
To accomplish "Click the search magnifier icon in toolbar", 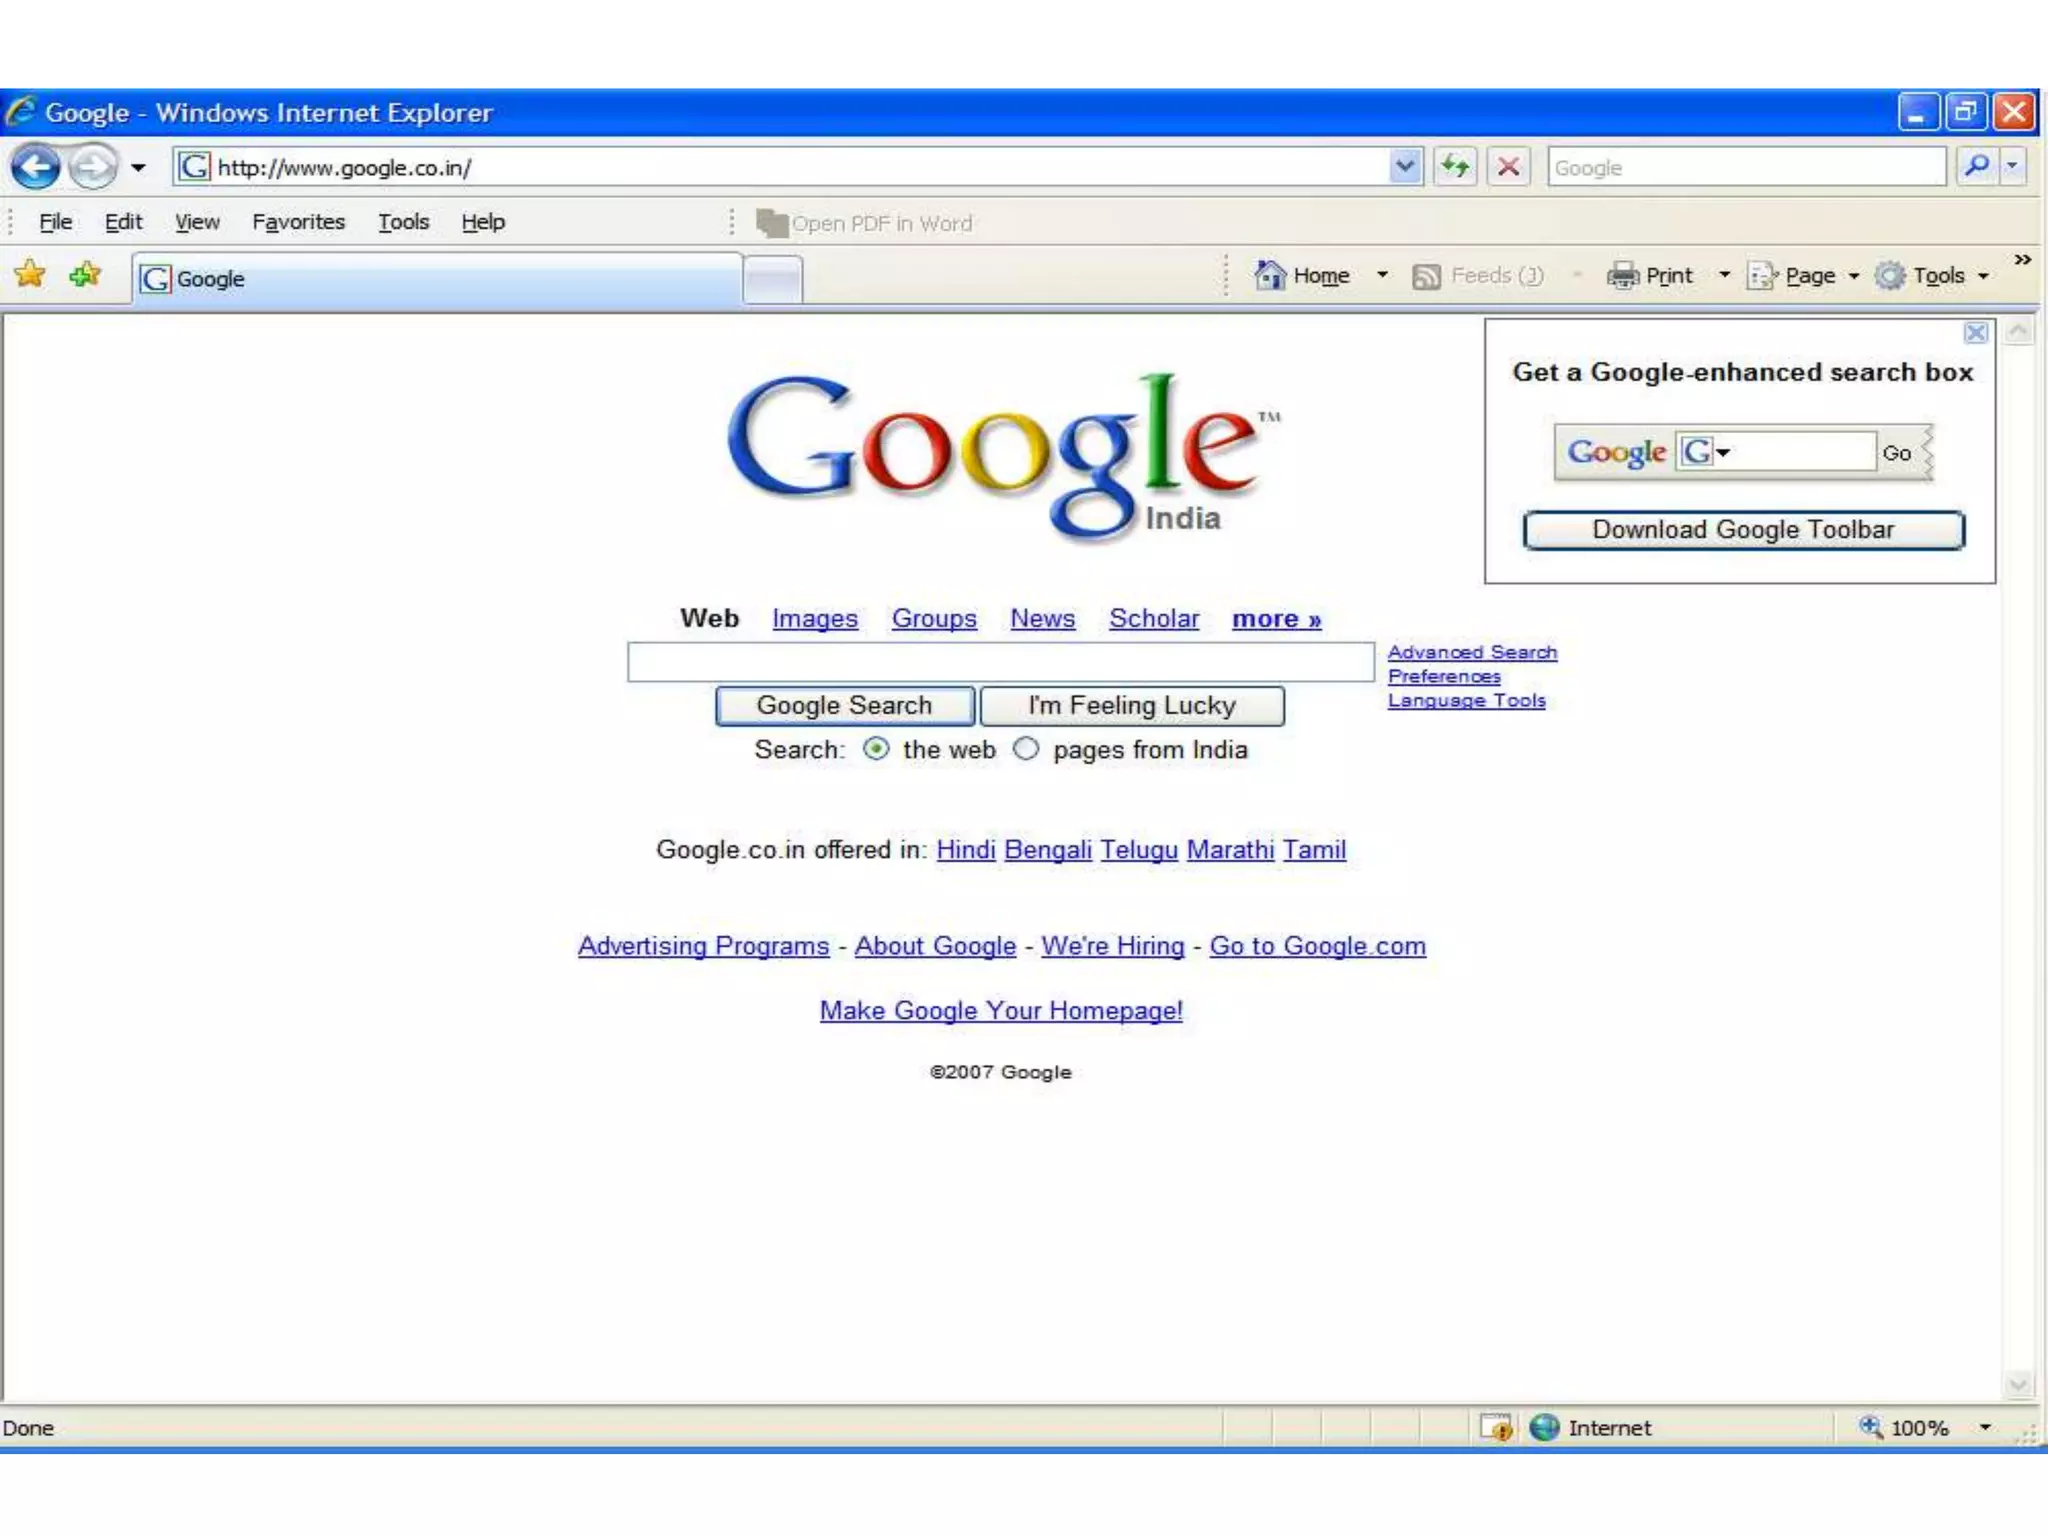I will click(x=1976, y=166).
